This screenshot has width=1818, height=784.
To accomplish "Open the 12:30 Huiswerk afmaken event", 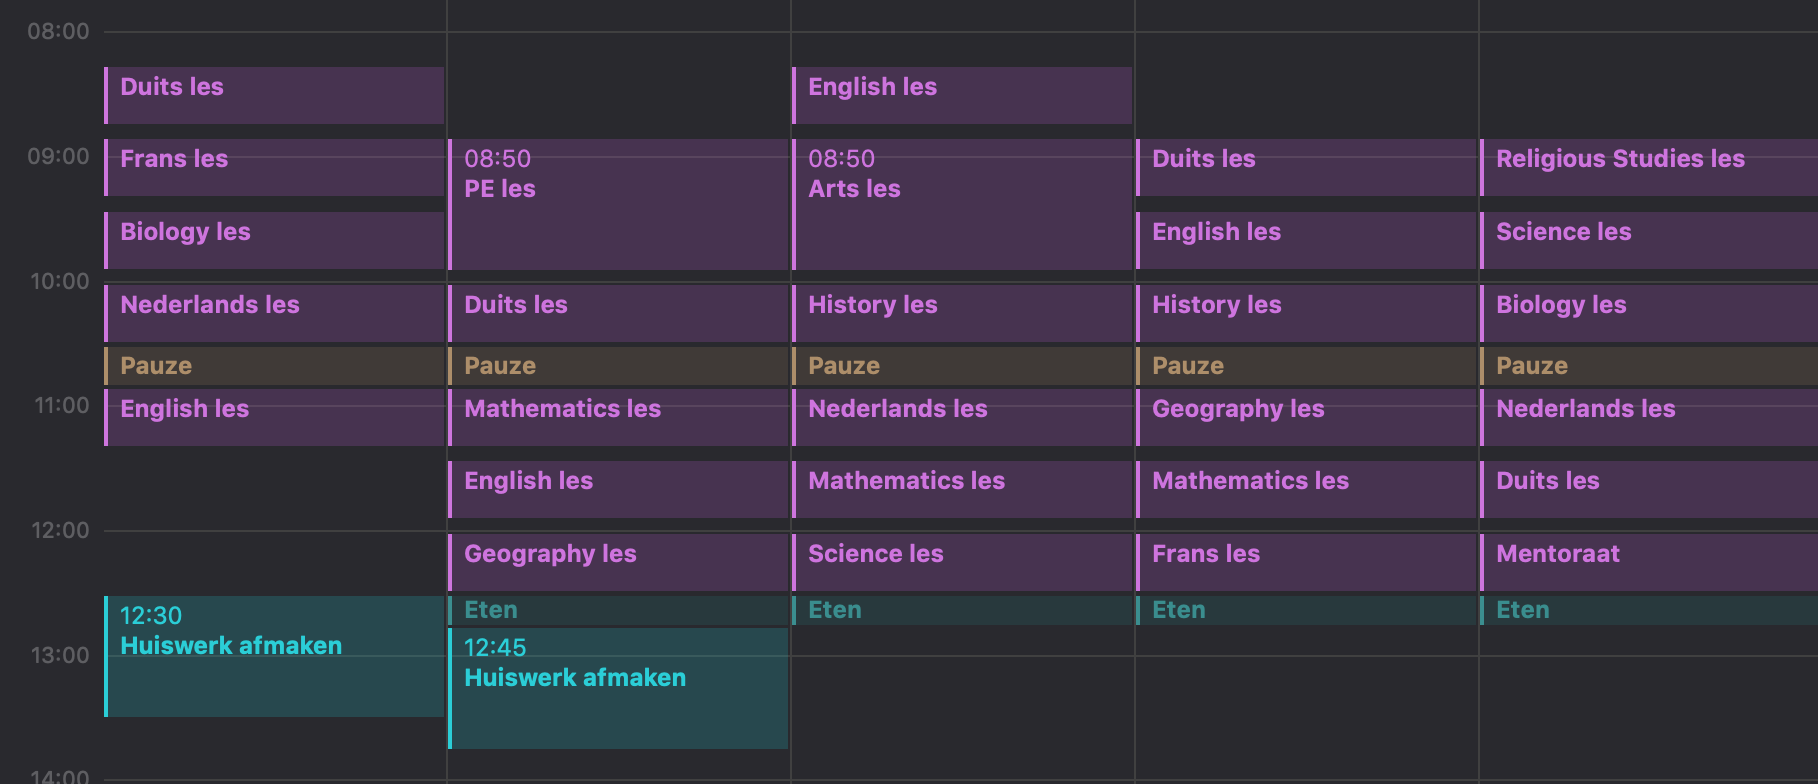I will click(274, 656).
